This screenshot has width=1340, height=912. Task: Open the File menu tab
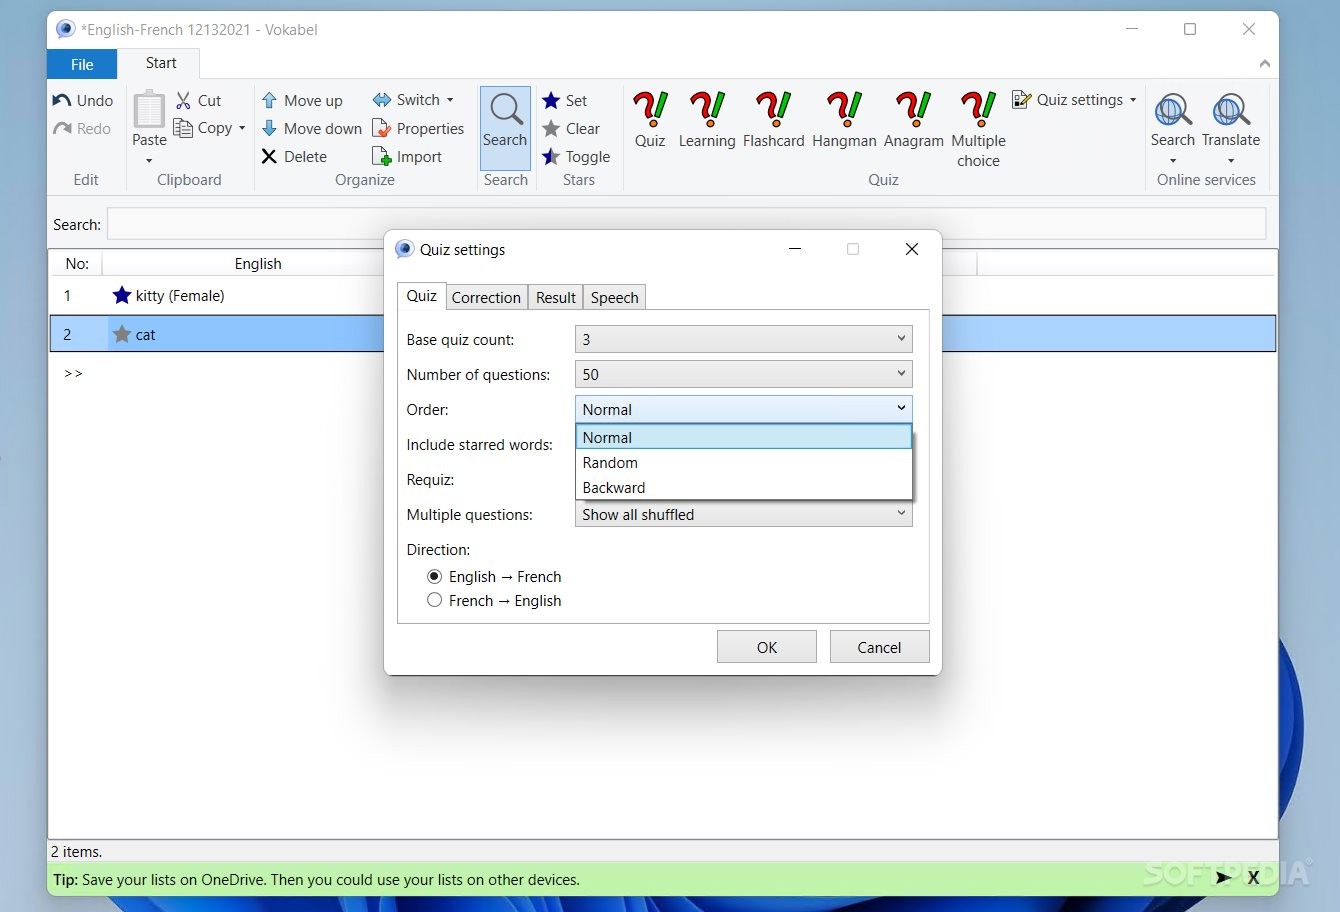coord(82,64)
